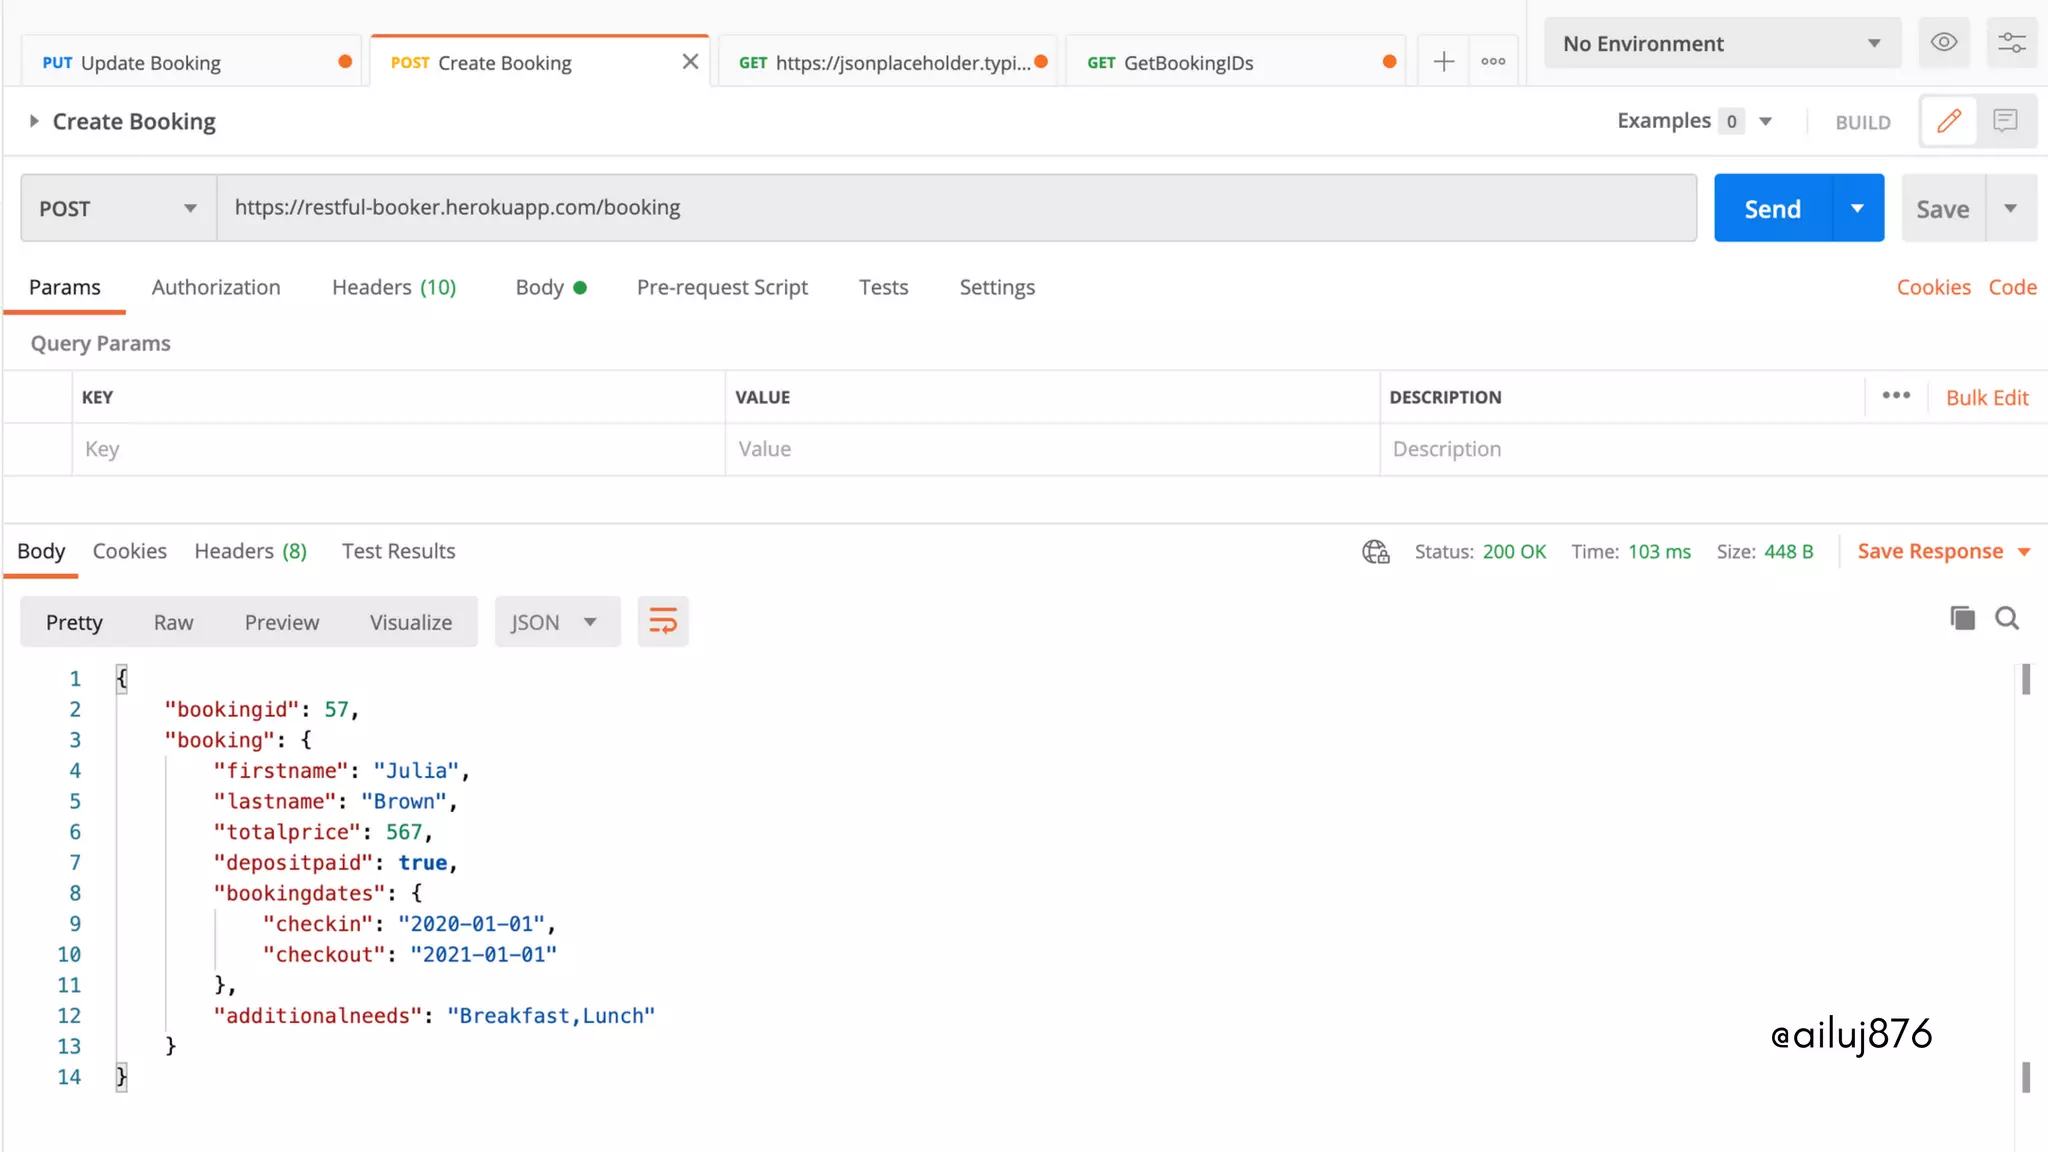Viewport: 2048px width, 1152px height.
Task: Switch to the Authorization tab
Action: (216, 288)
